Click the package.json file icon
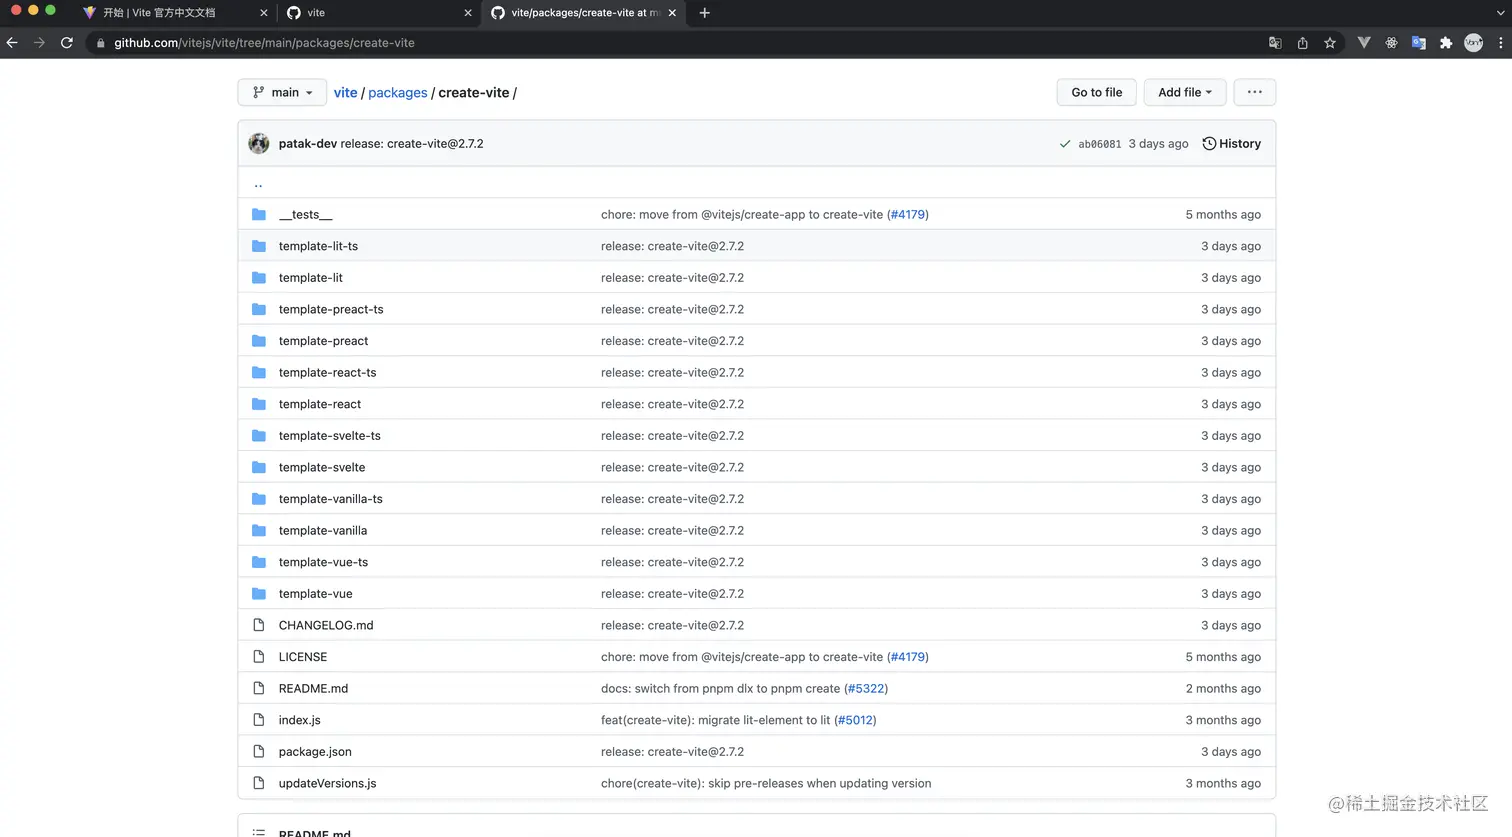1512x837 pixels. pos(259,752)
